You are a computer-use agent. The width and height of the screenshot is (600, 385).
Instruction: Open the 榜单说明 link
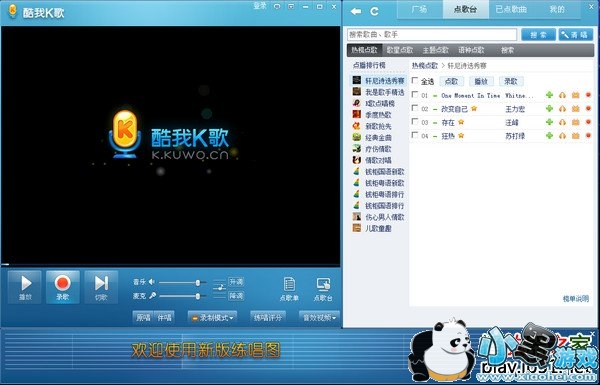coord(576,299)
